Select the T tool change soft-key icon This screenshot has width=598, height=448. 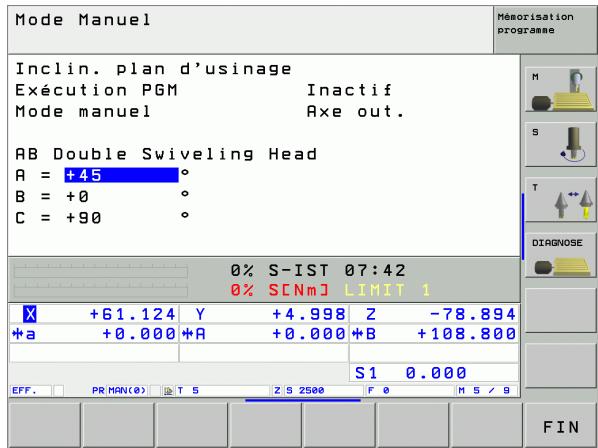point(560,200)
